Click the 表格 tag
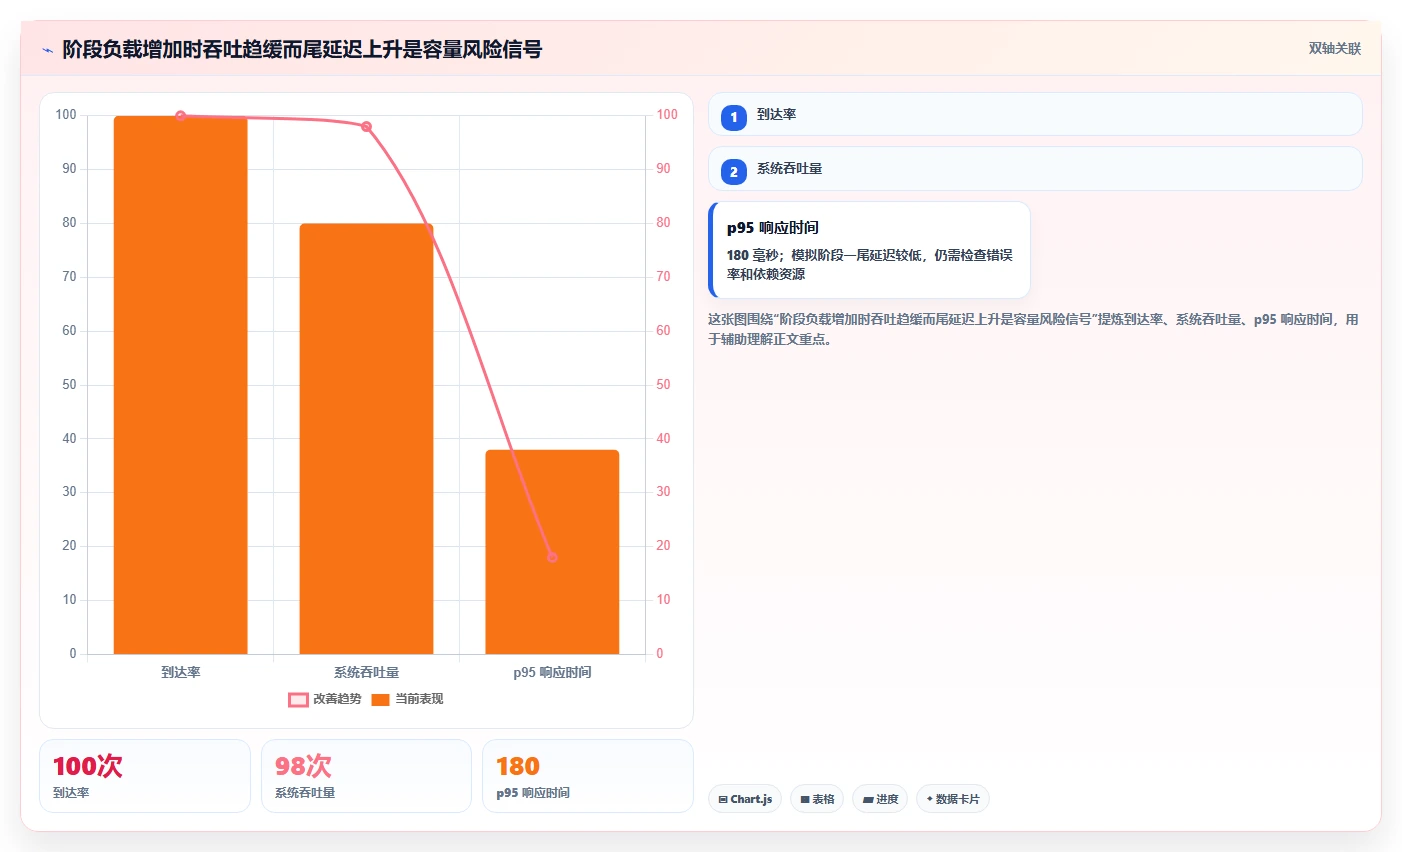1402x852 pixels. [x=817, y=799]
